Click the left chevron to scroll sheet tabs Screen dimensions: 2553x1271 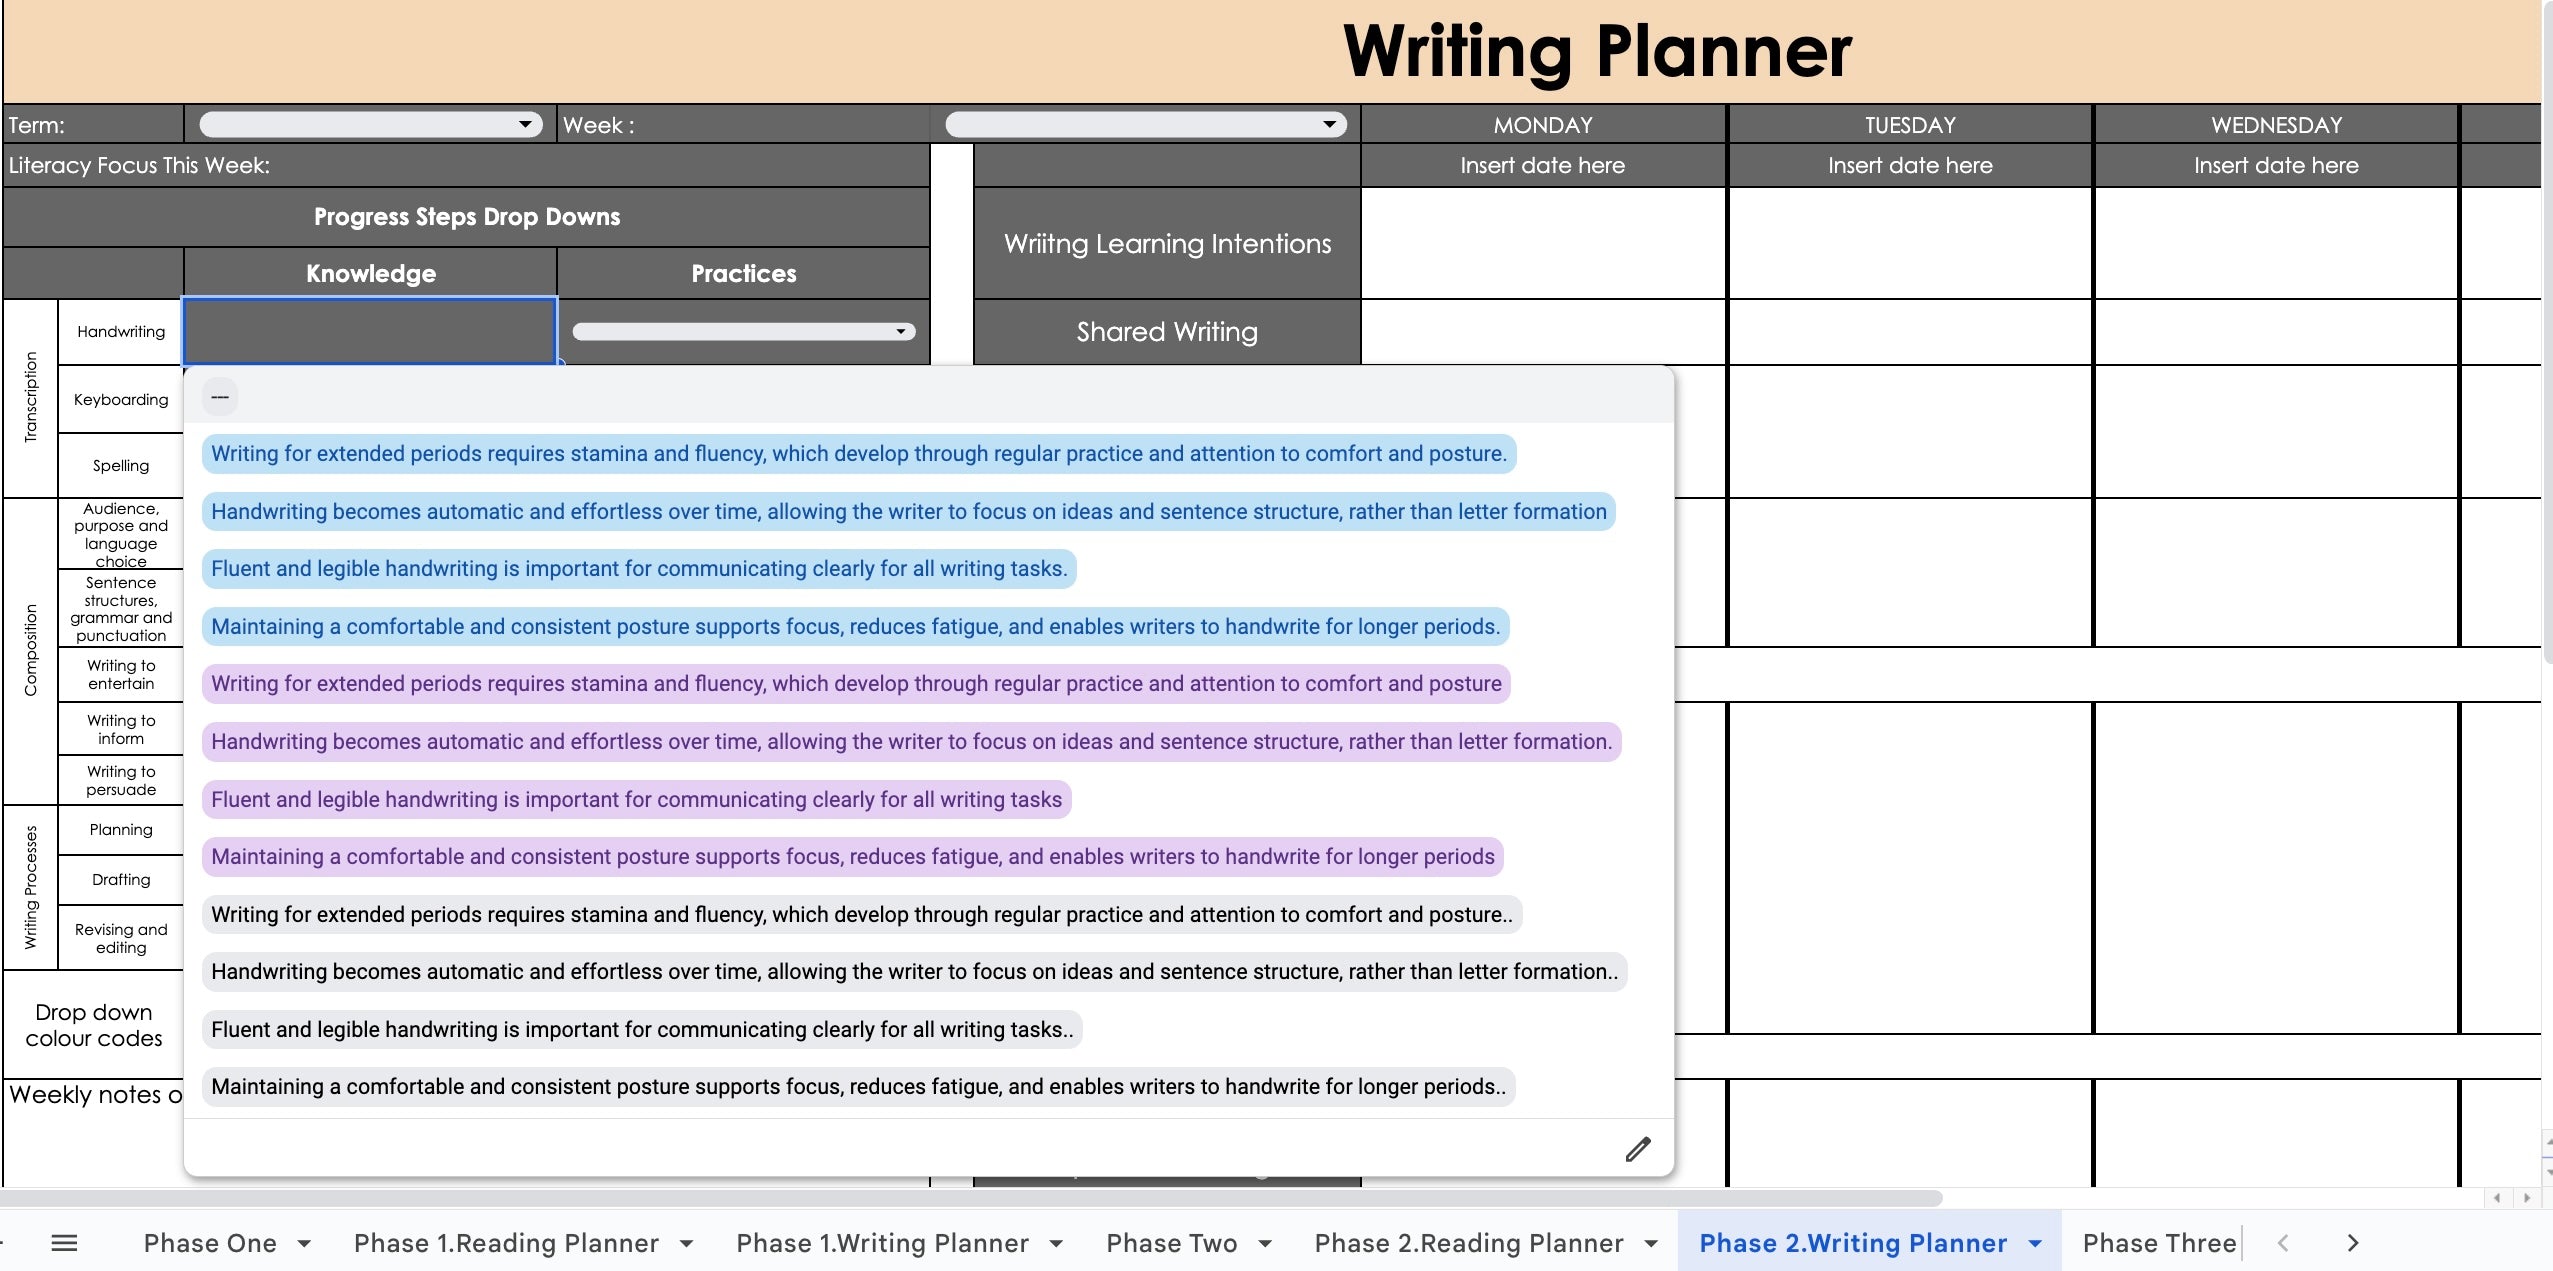2283,1242
